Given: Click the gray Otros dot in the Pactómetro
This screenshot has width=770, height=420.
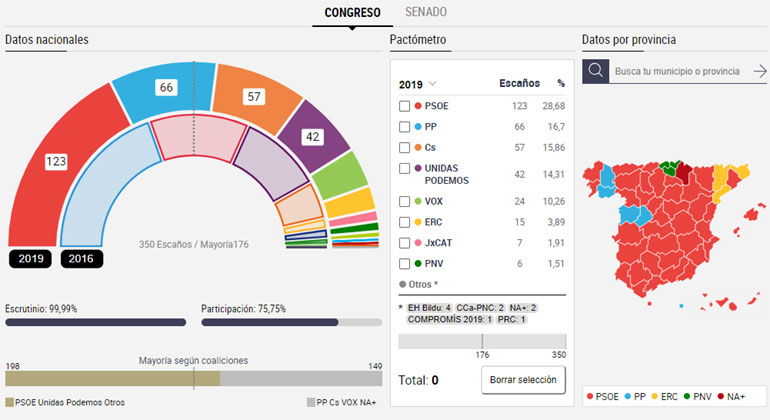Looking at the screenshot, I should point(402,284).
